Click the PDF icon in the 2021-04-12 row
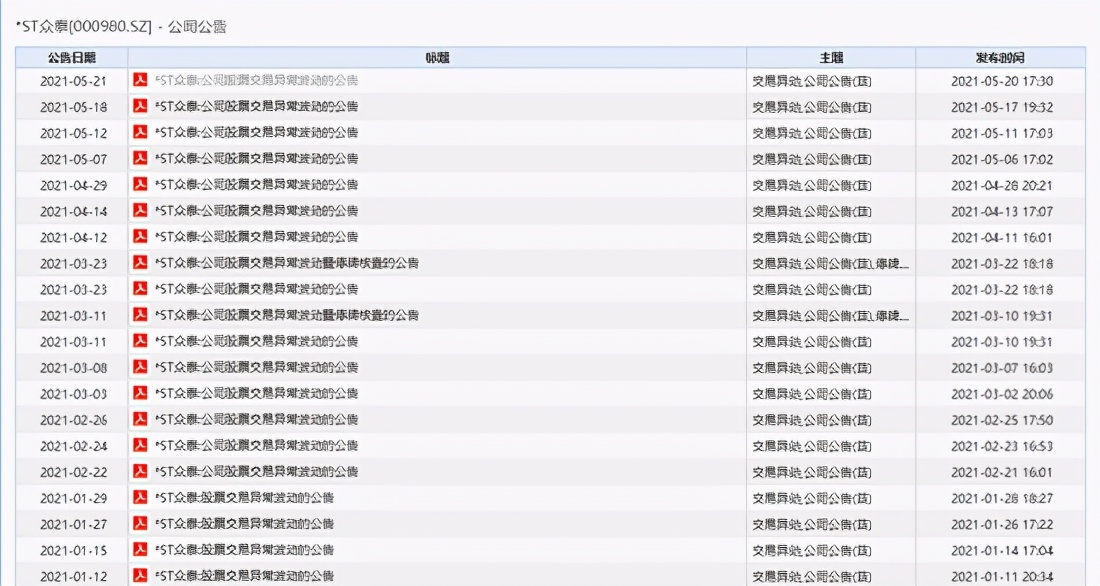The image size is (1100, 586). coord(141,237)
